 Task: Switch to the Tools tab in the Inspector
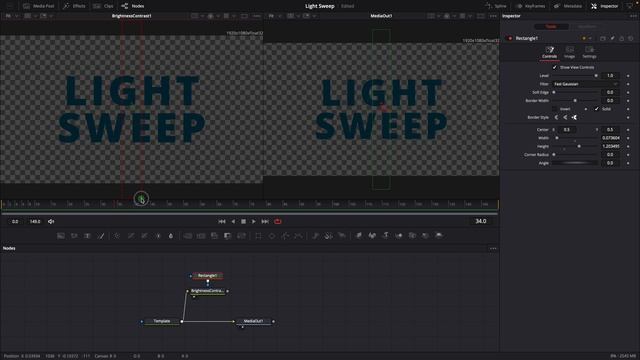(551, 27)
